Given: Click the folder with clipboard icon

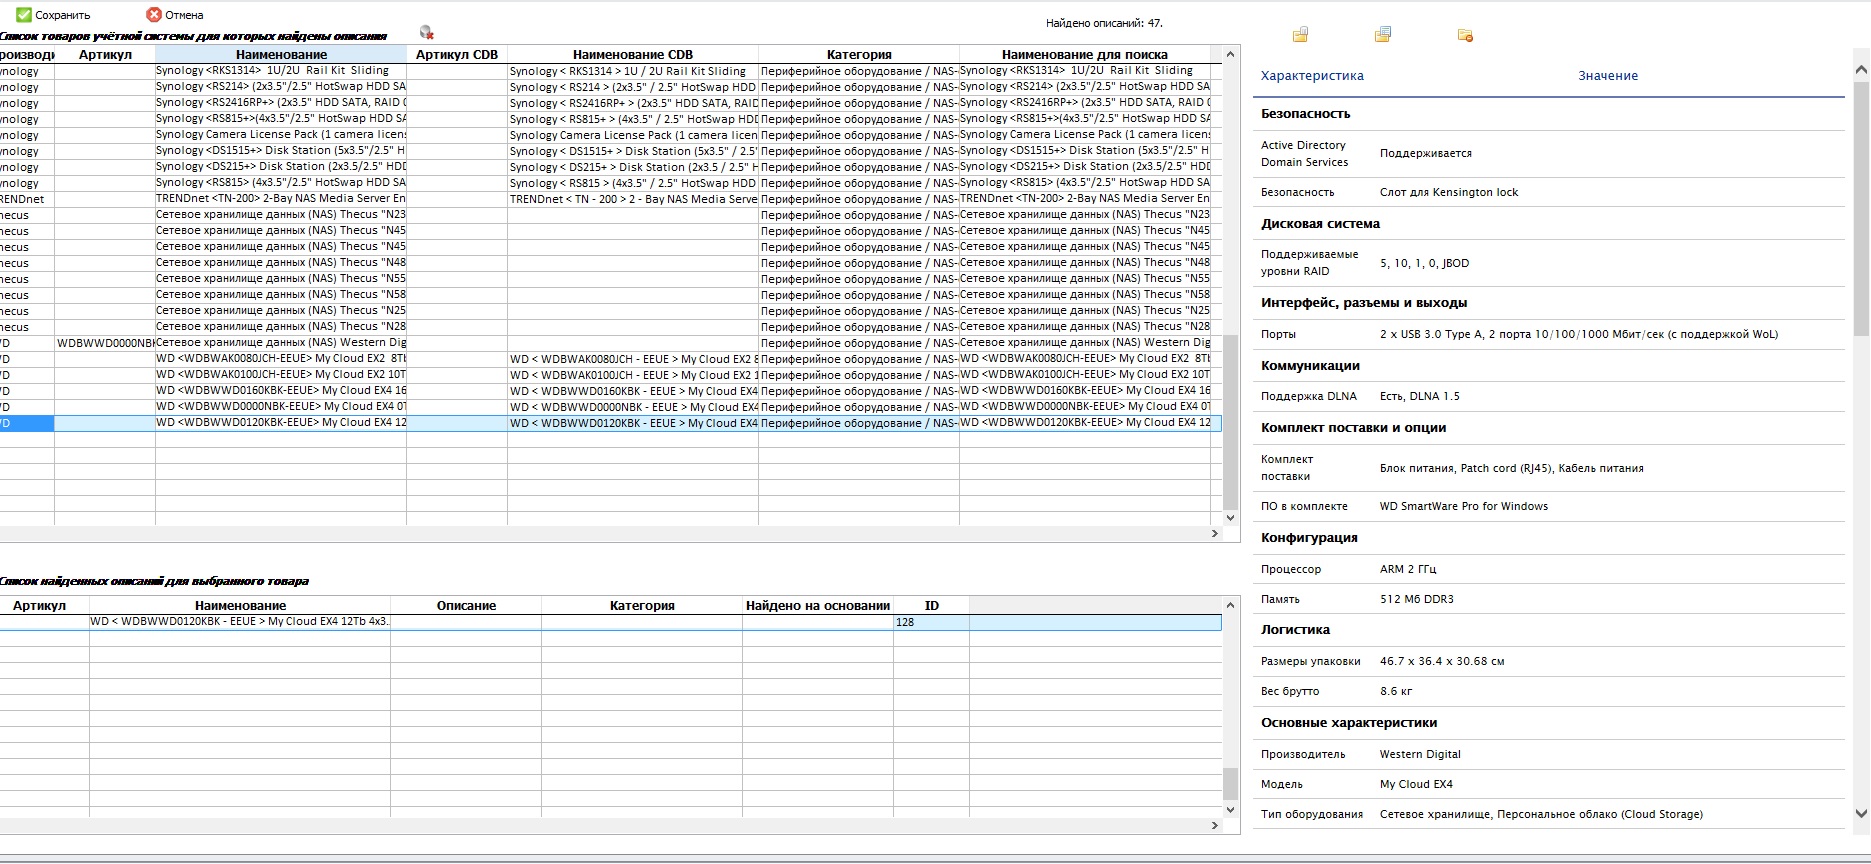Looking at the screenshot, I should pos(1300,35).
